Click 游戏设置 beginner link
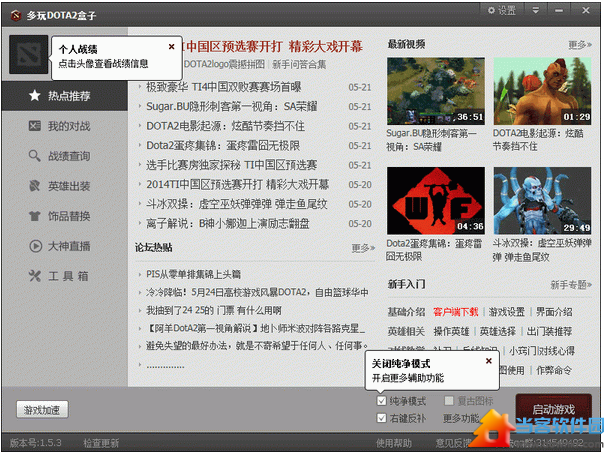This screenshot has width=604, height=454. (507, 312)
